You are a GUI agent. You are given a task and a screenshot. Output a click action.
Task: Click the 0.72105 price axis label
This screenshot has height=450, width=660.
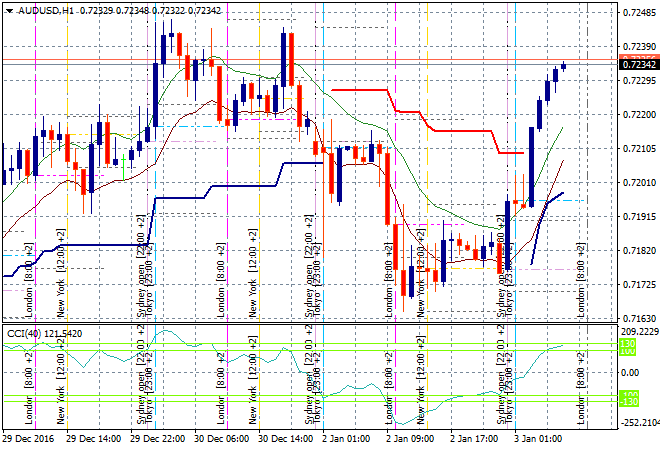639,149
